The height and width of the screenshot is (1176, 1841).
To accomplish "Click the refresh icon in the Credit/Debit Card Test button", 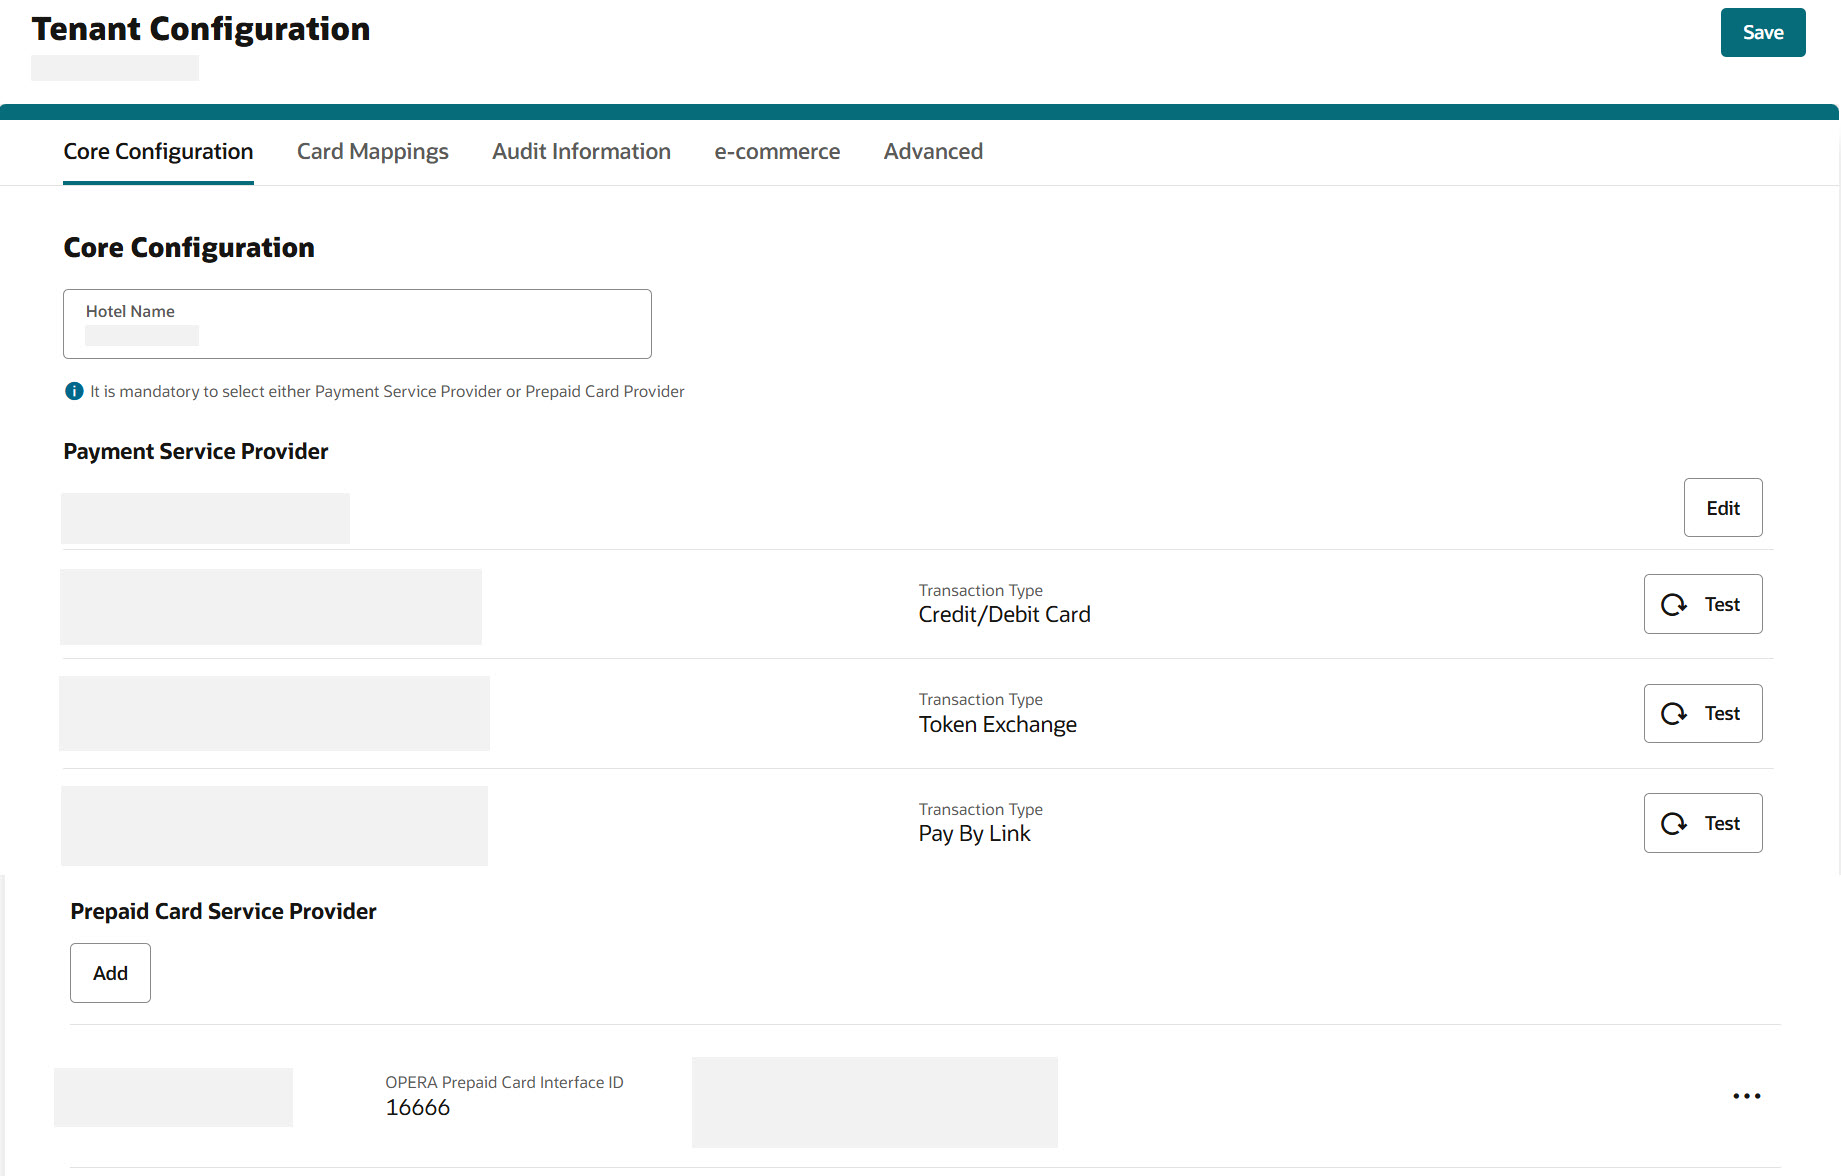I will click(x=1675, y=604).
